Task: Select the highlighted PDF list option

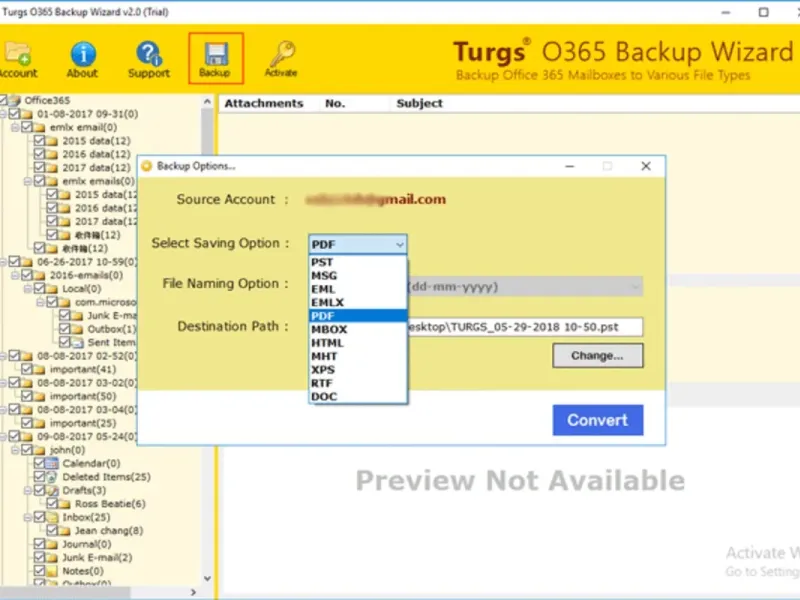Action: pyautogui.click(x=358, y=316)
